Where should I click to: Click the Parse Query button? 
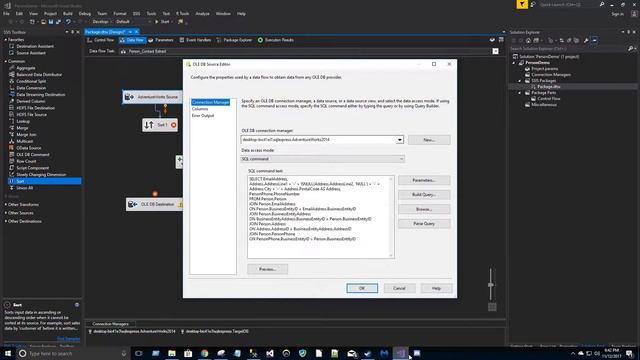click(x=424, y=224)
